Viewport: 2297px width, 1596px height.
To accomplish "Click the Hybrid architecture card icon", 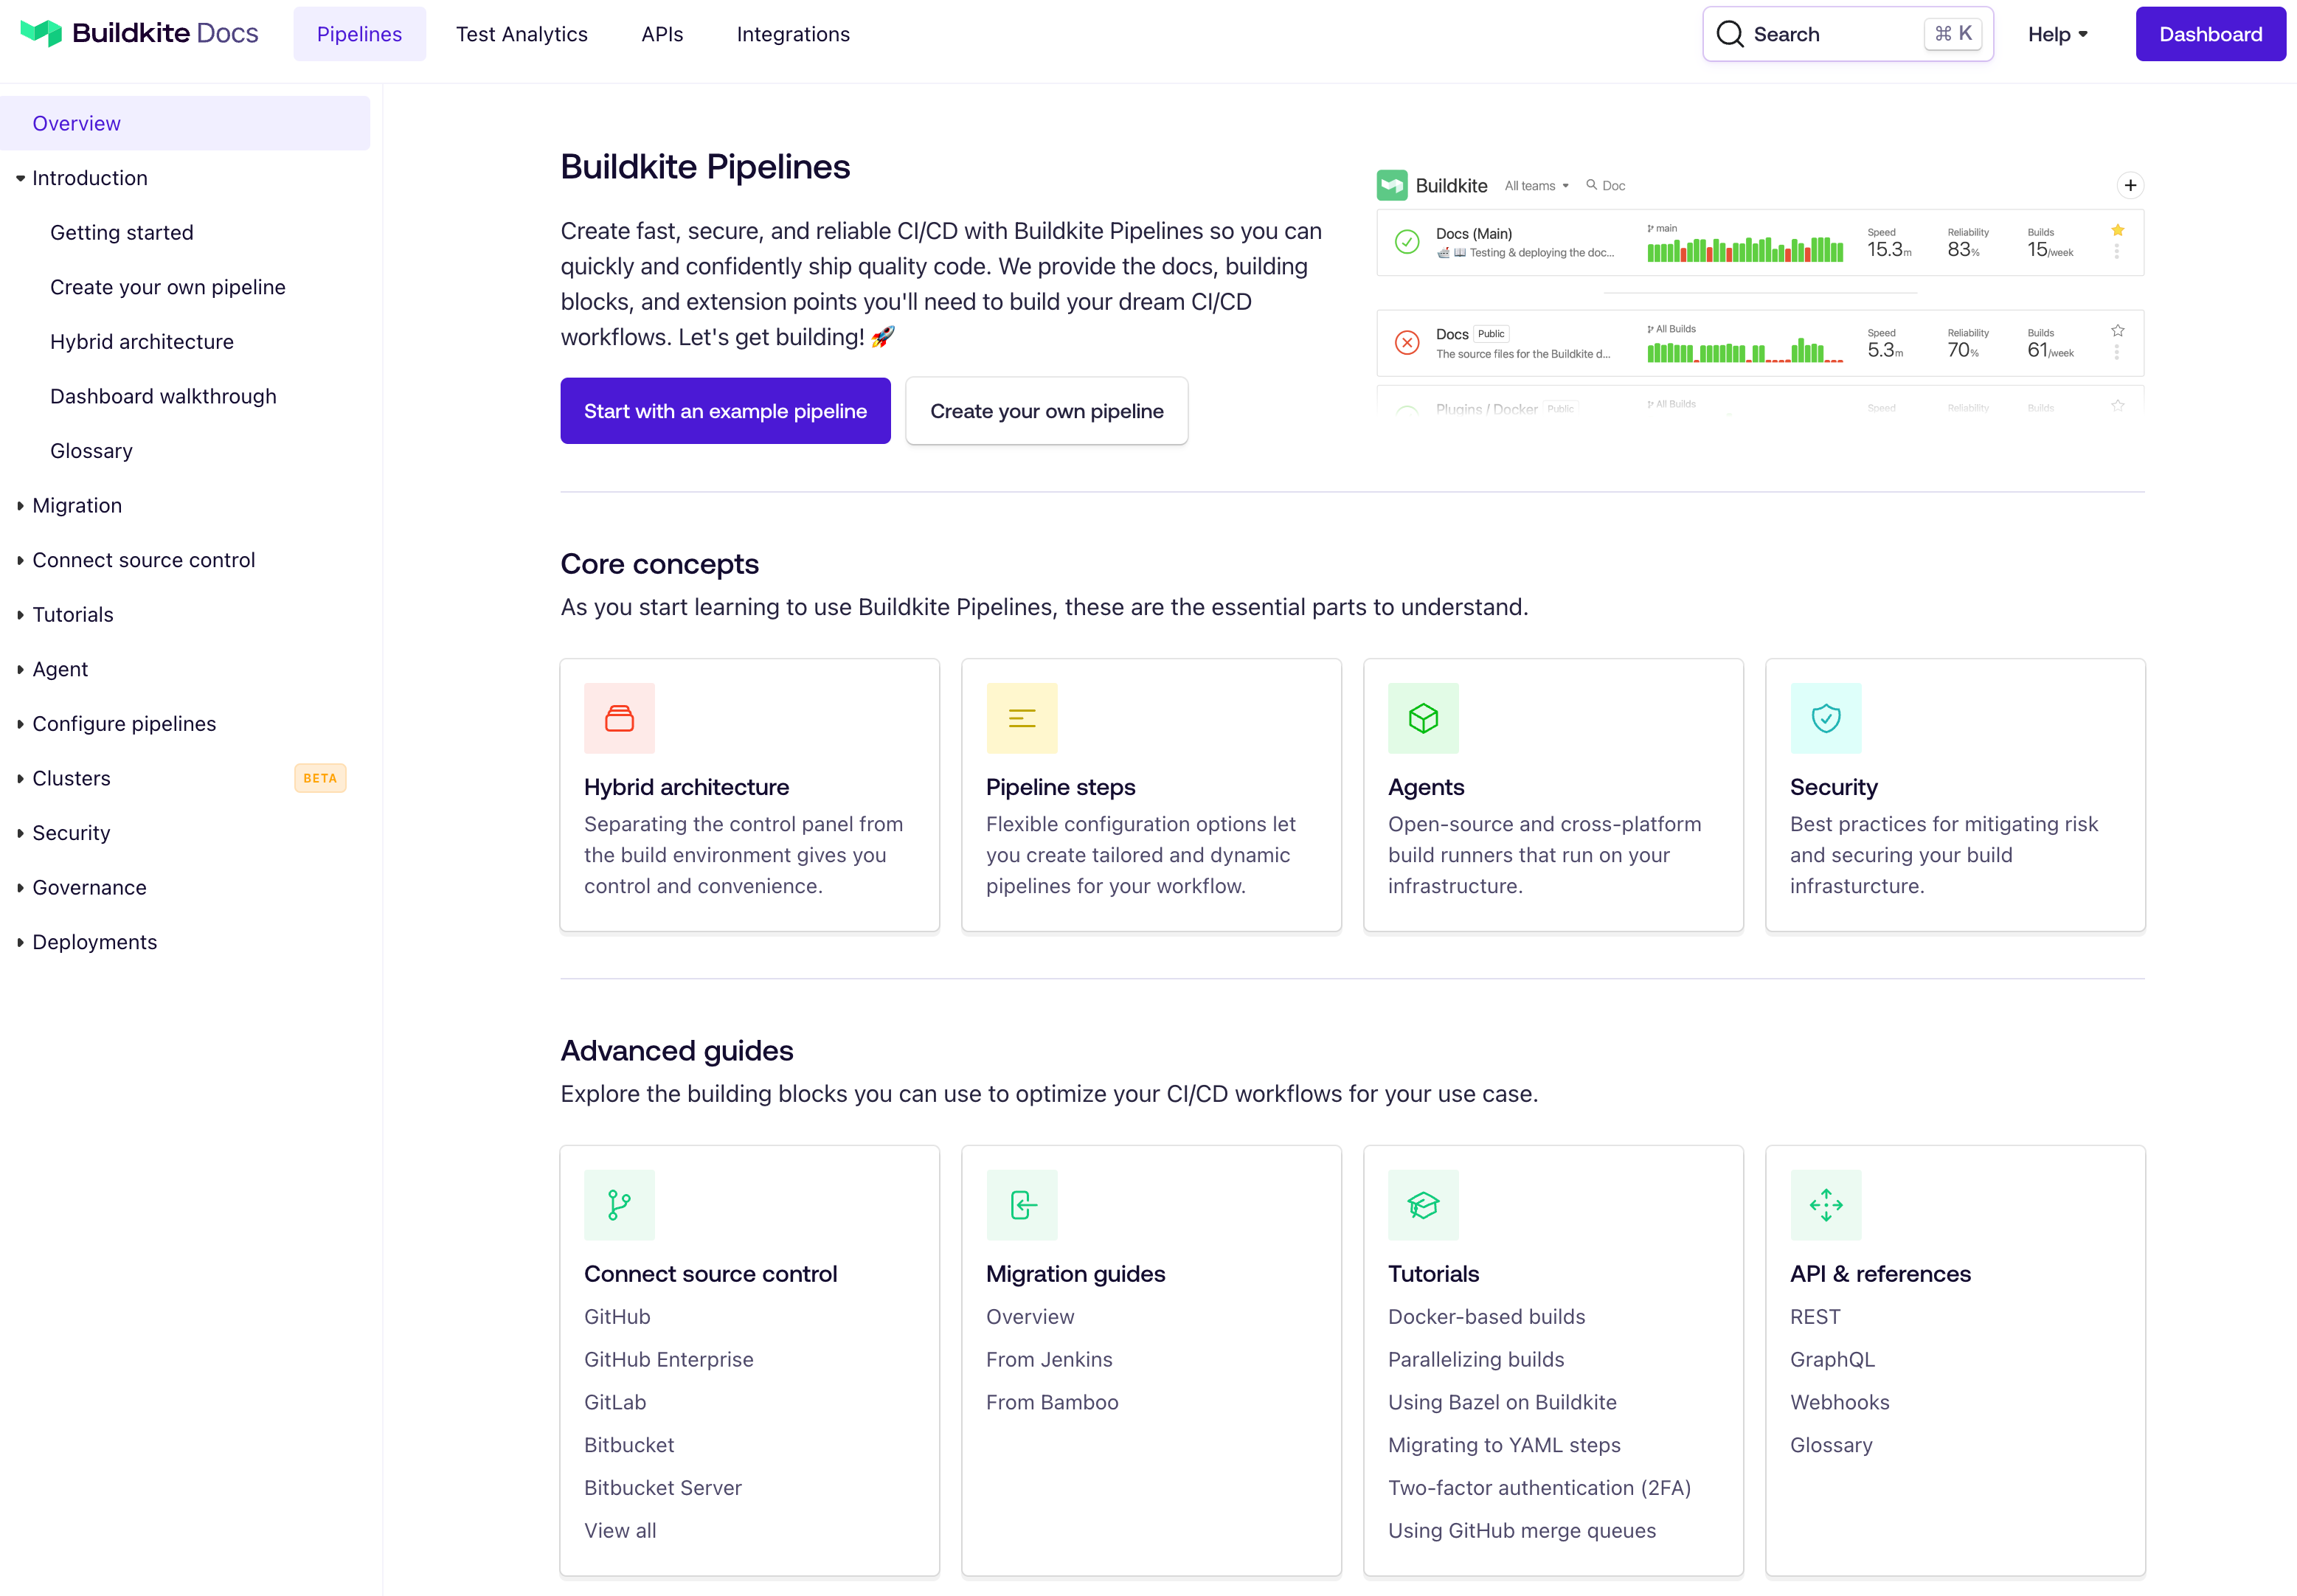I will point(619,718).
